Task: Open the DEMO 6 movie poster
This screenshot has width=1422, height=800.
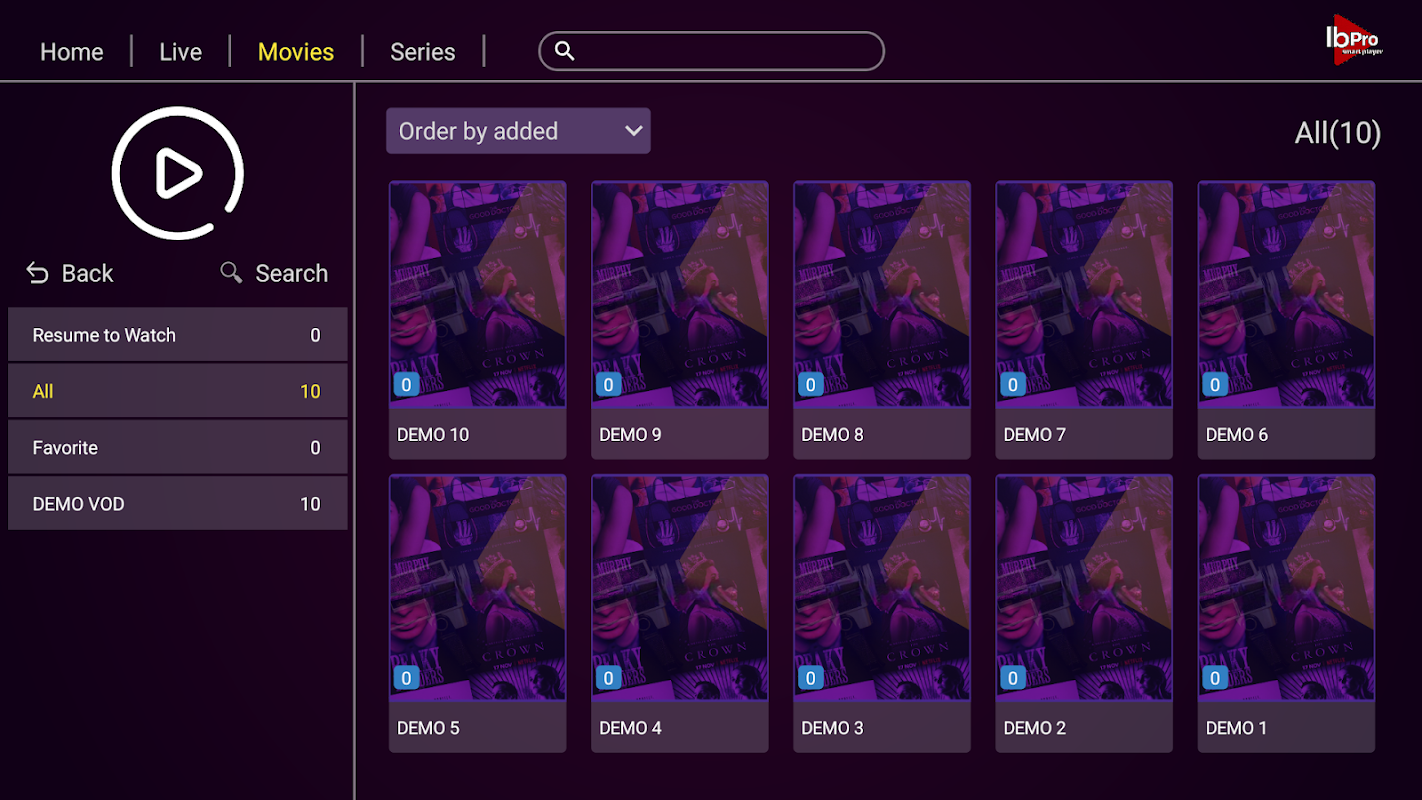Action: click(1287, 294)
